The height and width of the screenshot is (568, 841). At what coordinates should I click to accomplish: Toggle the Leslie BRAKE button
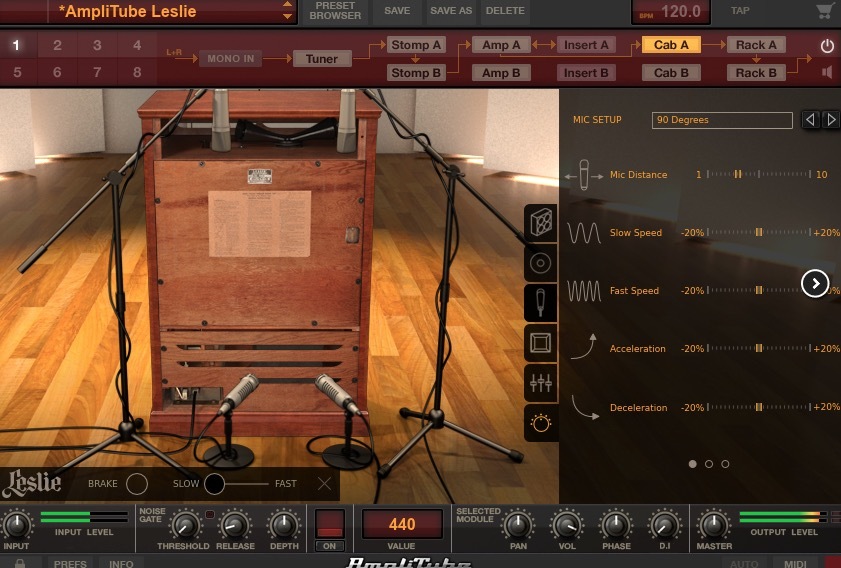click(137, 484)
